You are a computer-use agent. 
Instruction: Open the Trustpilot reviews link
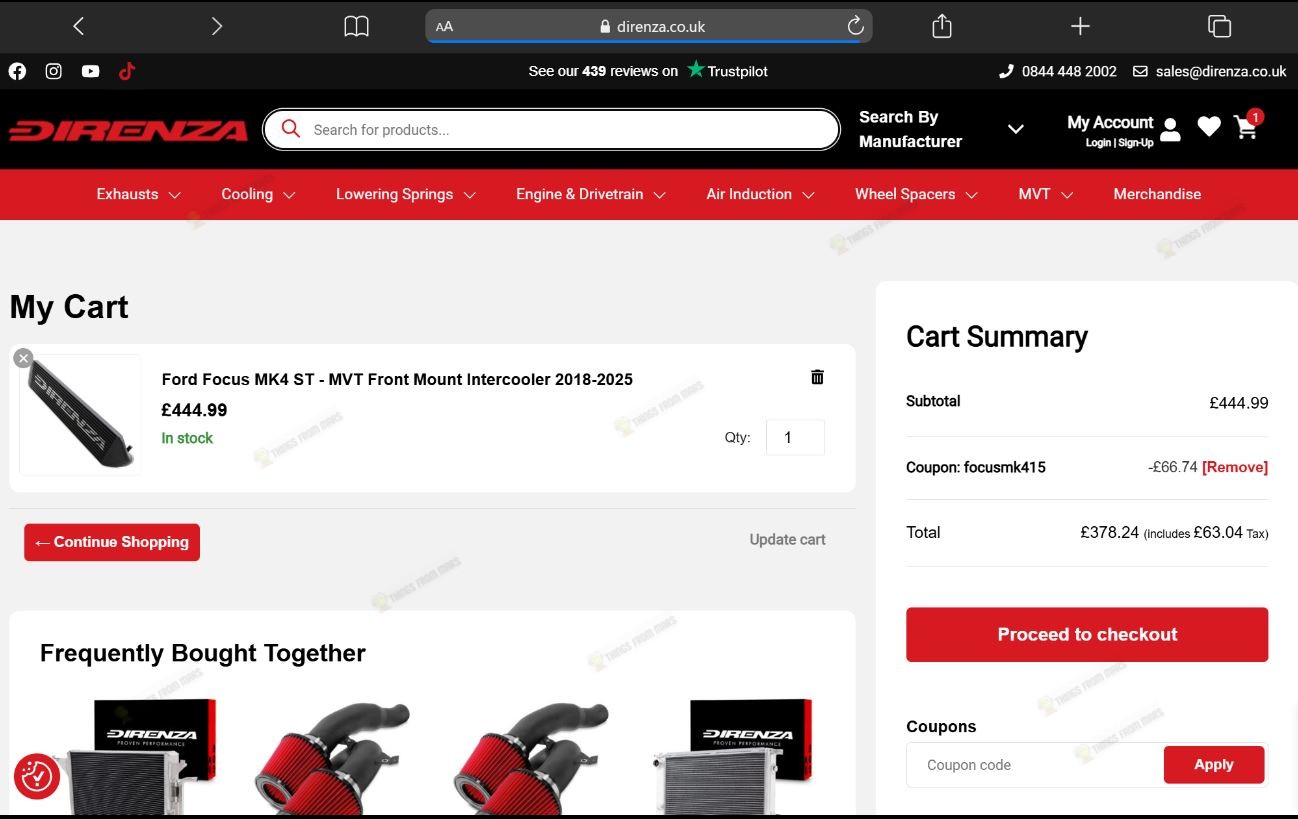(x=648, y=71)
